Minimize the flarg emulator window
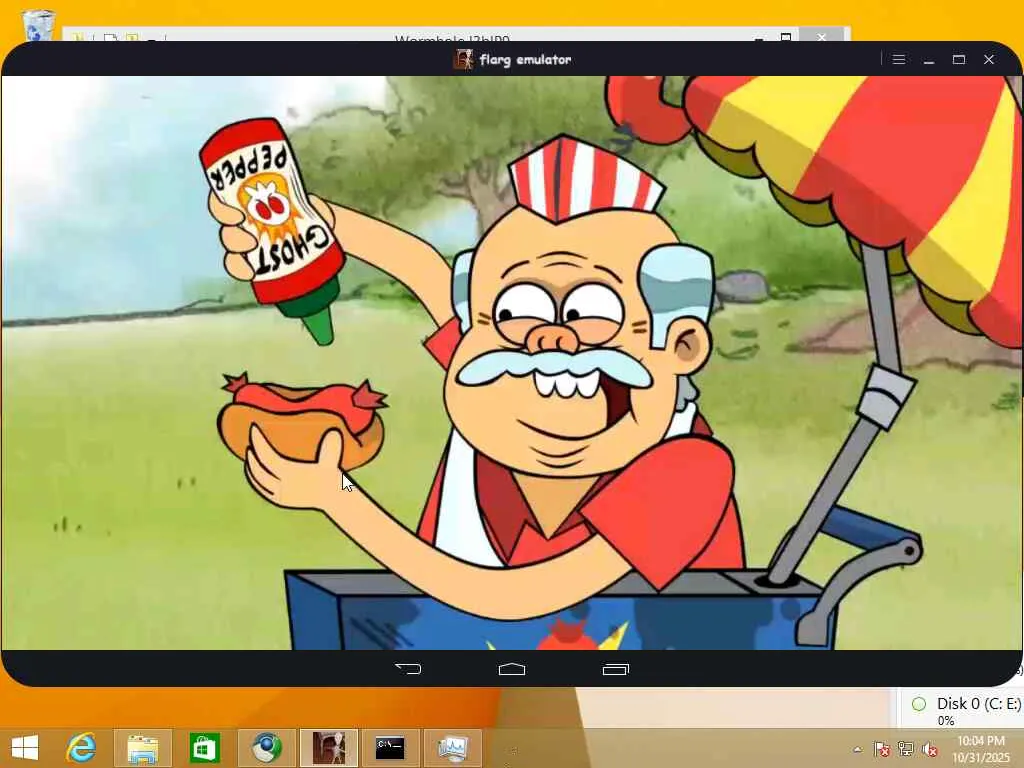The height and width of the screenshot is (768, 1024). click(929, 59)
